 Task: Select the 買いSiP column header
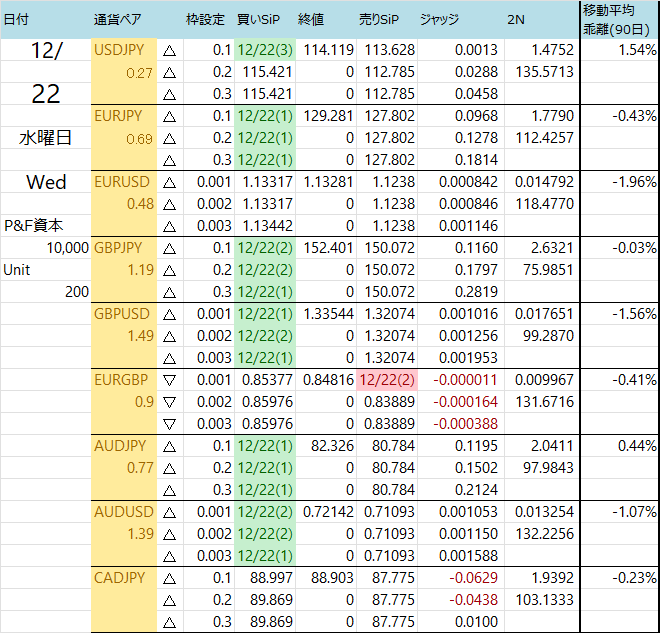[x=258, y=19]
